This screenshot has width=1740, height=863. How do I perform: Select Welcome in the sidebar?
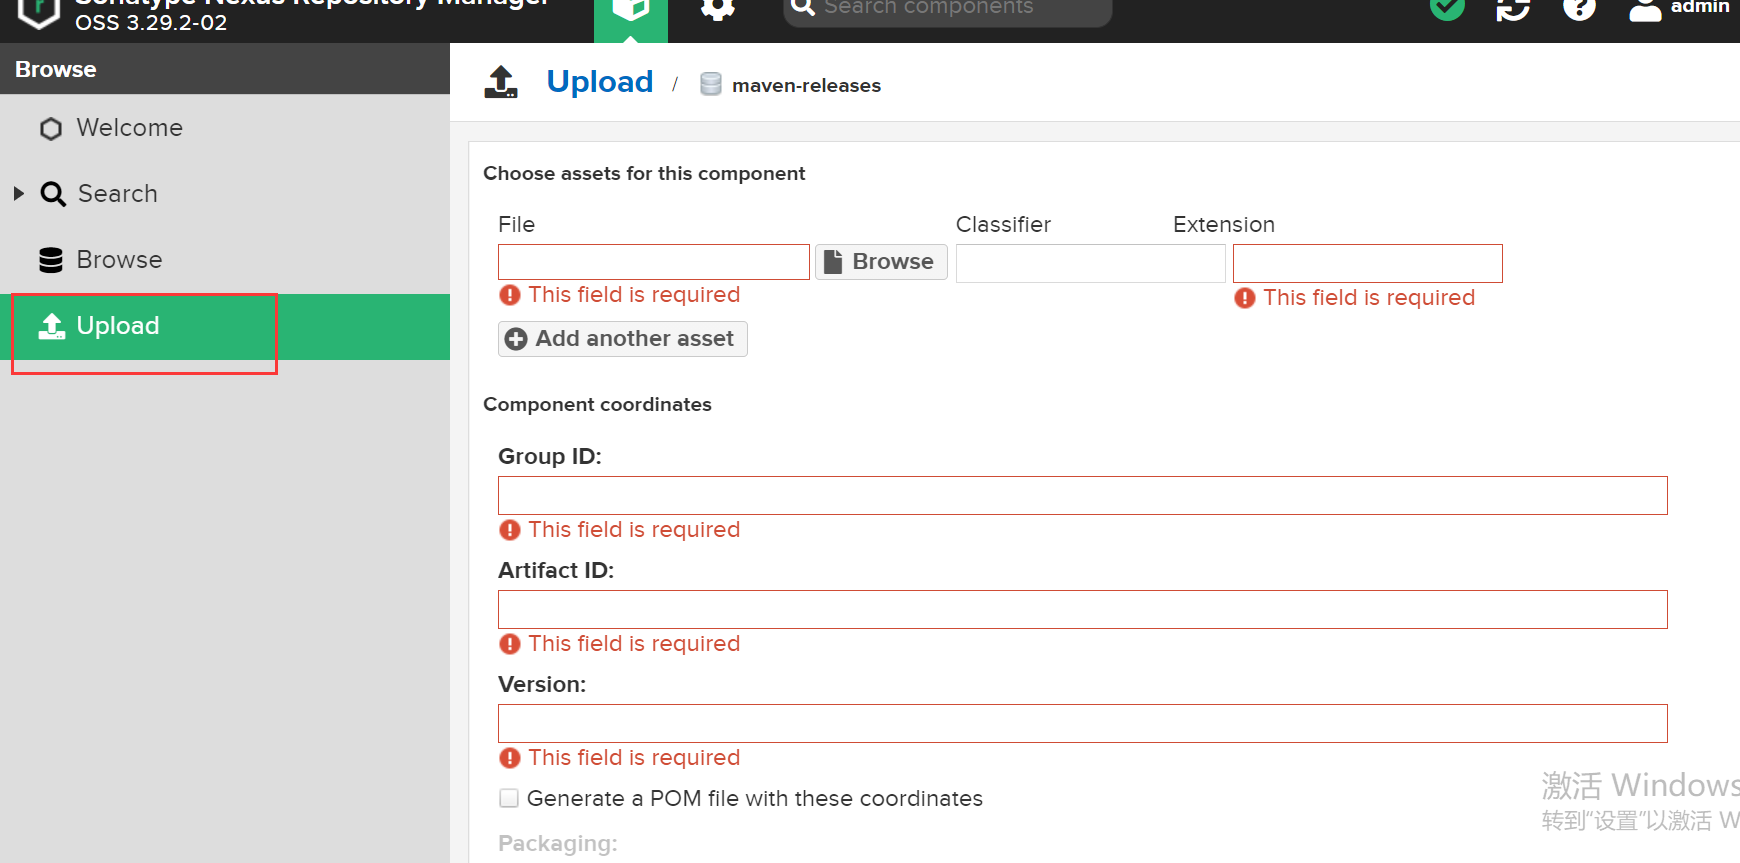(x=129, y=128)
